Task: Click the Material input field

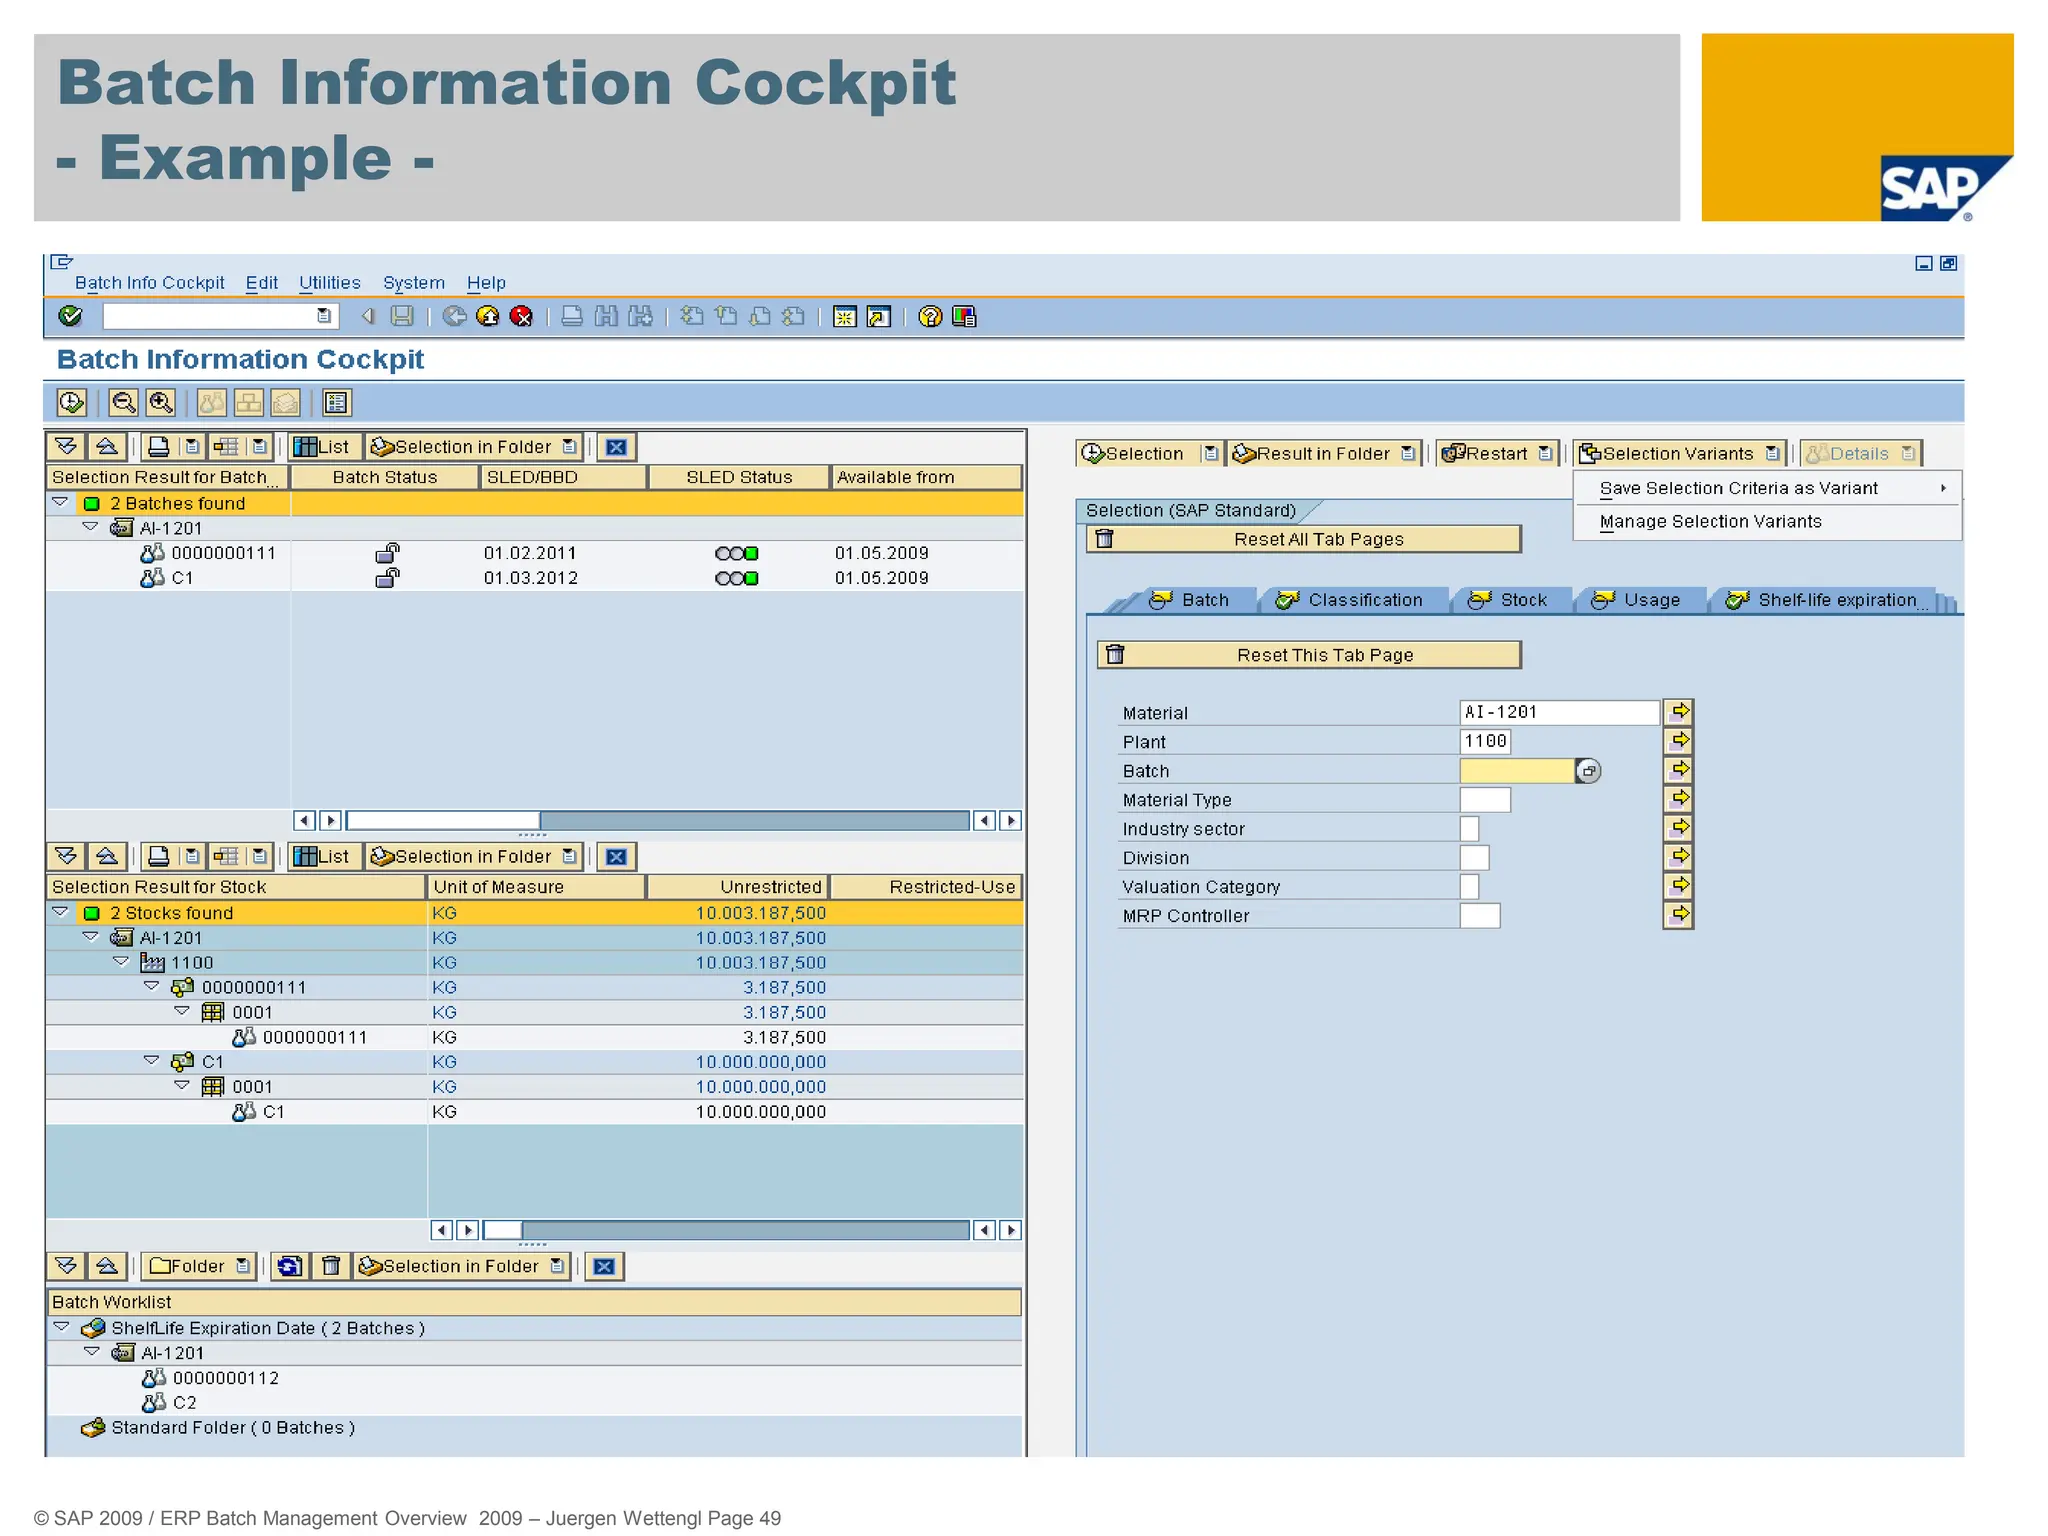Action: coord(1559,712)
